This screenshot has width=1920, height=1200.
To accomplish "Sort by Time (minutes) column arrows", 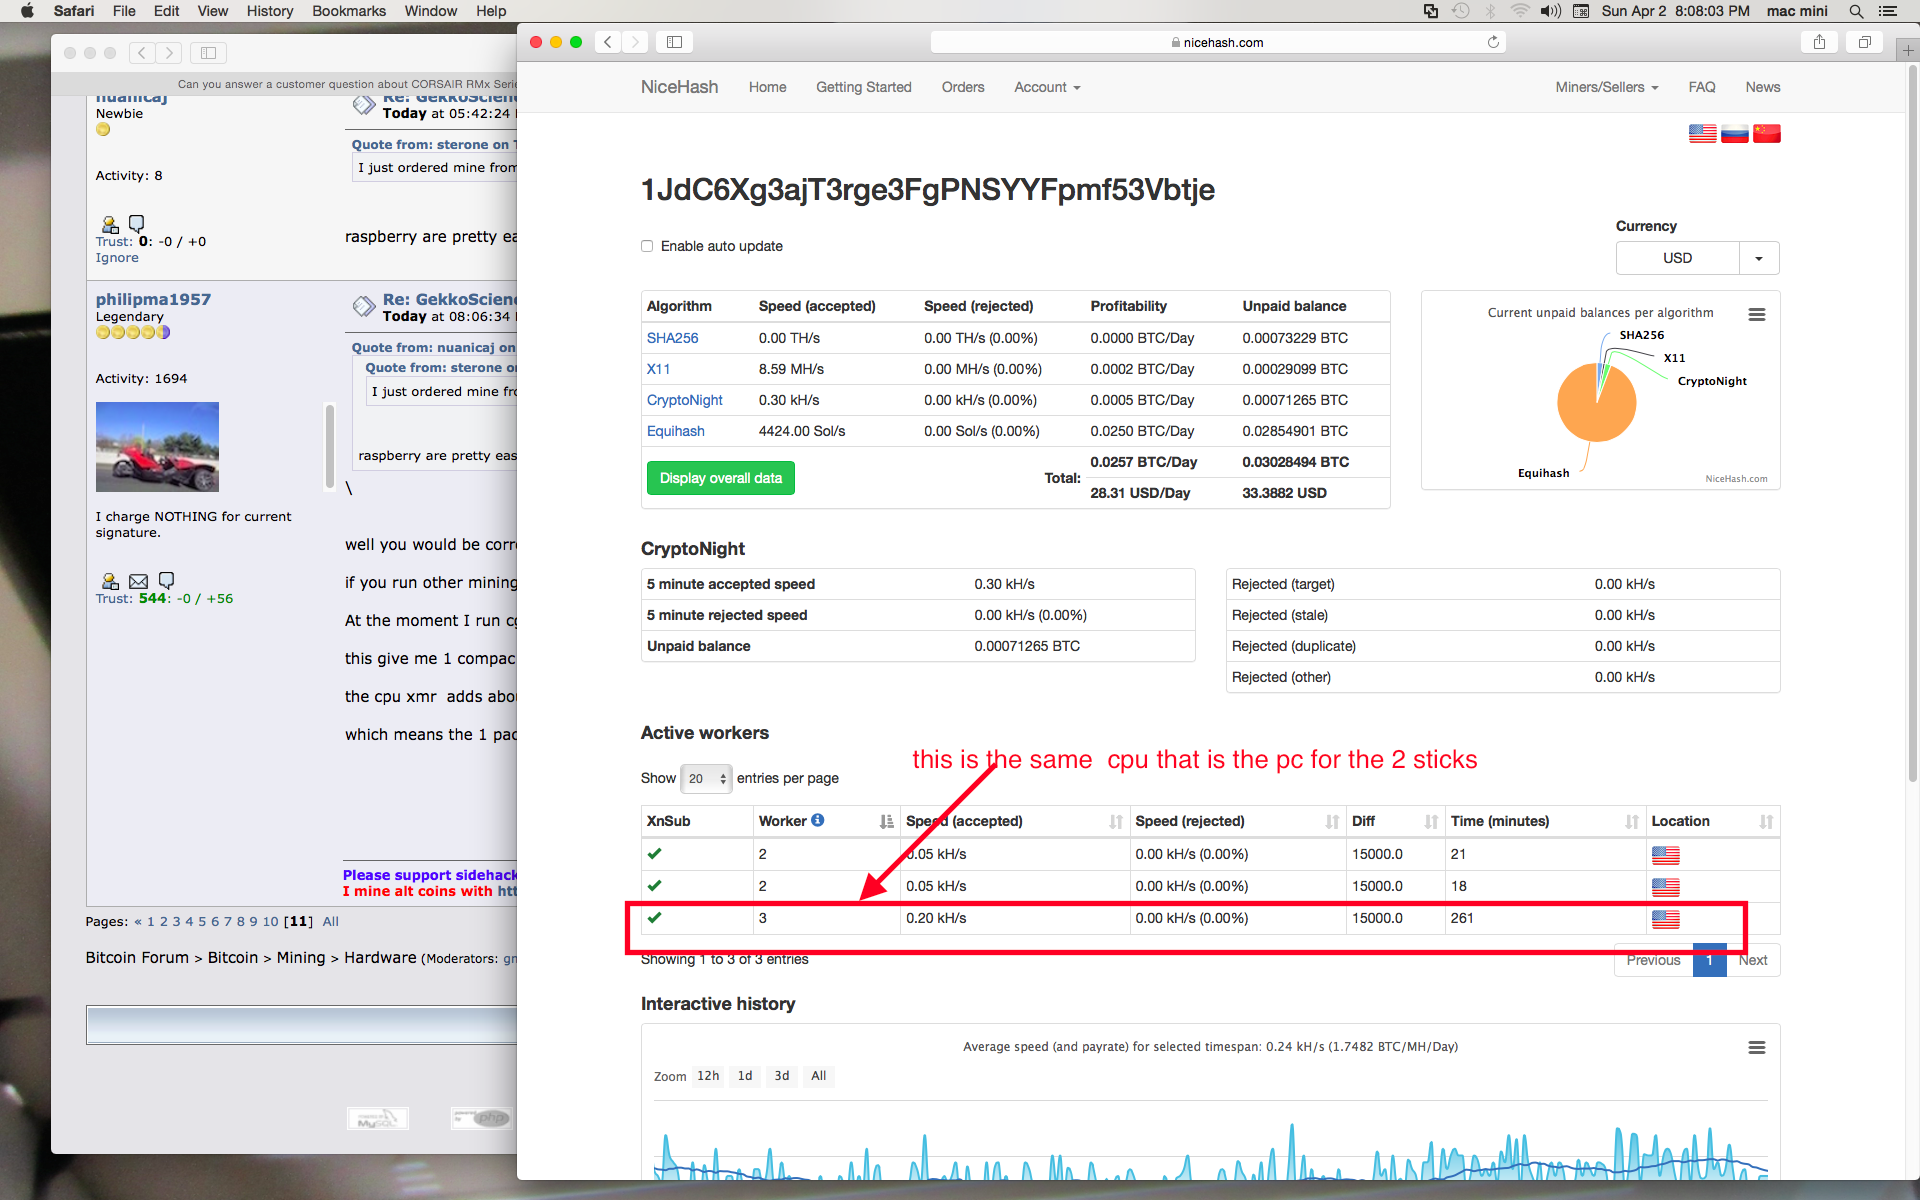I will (x=1632, y=821).
